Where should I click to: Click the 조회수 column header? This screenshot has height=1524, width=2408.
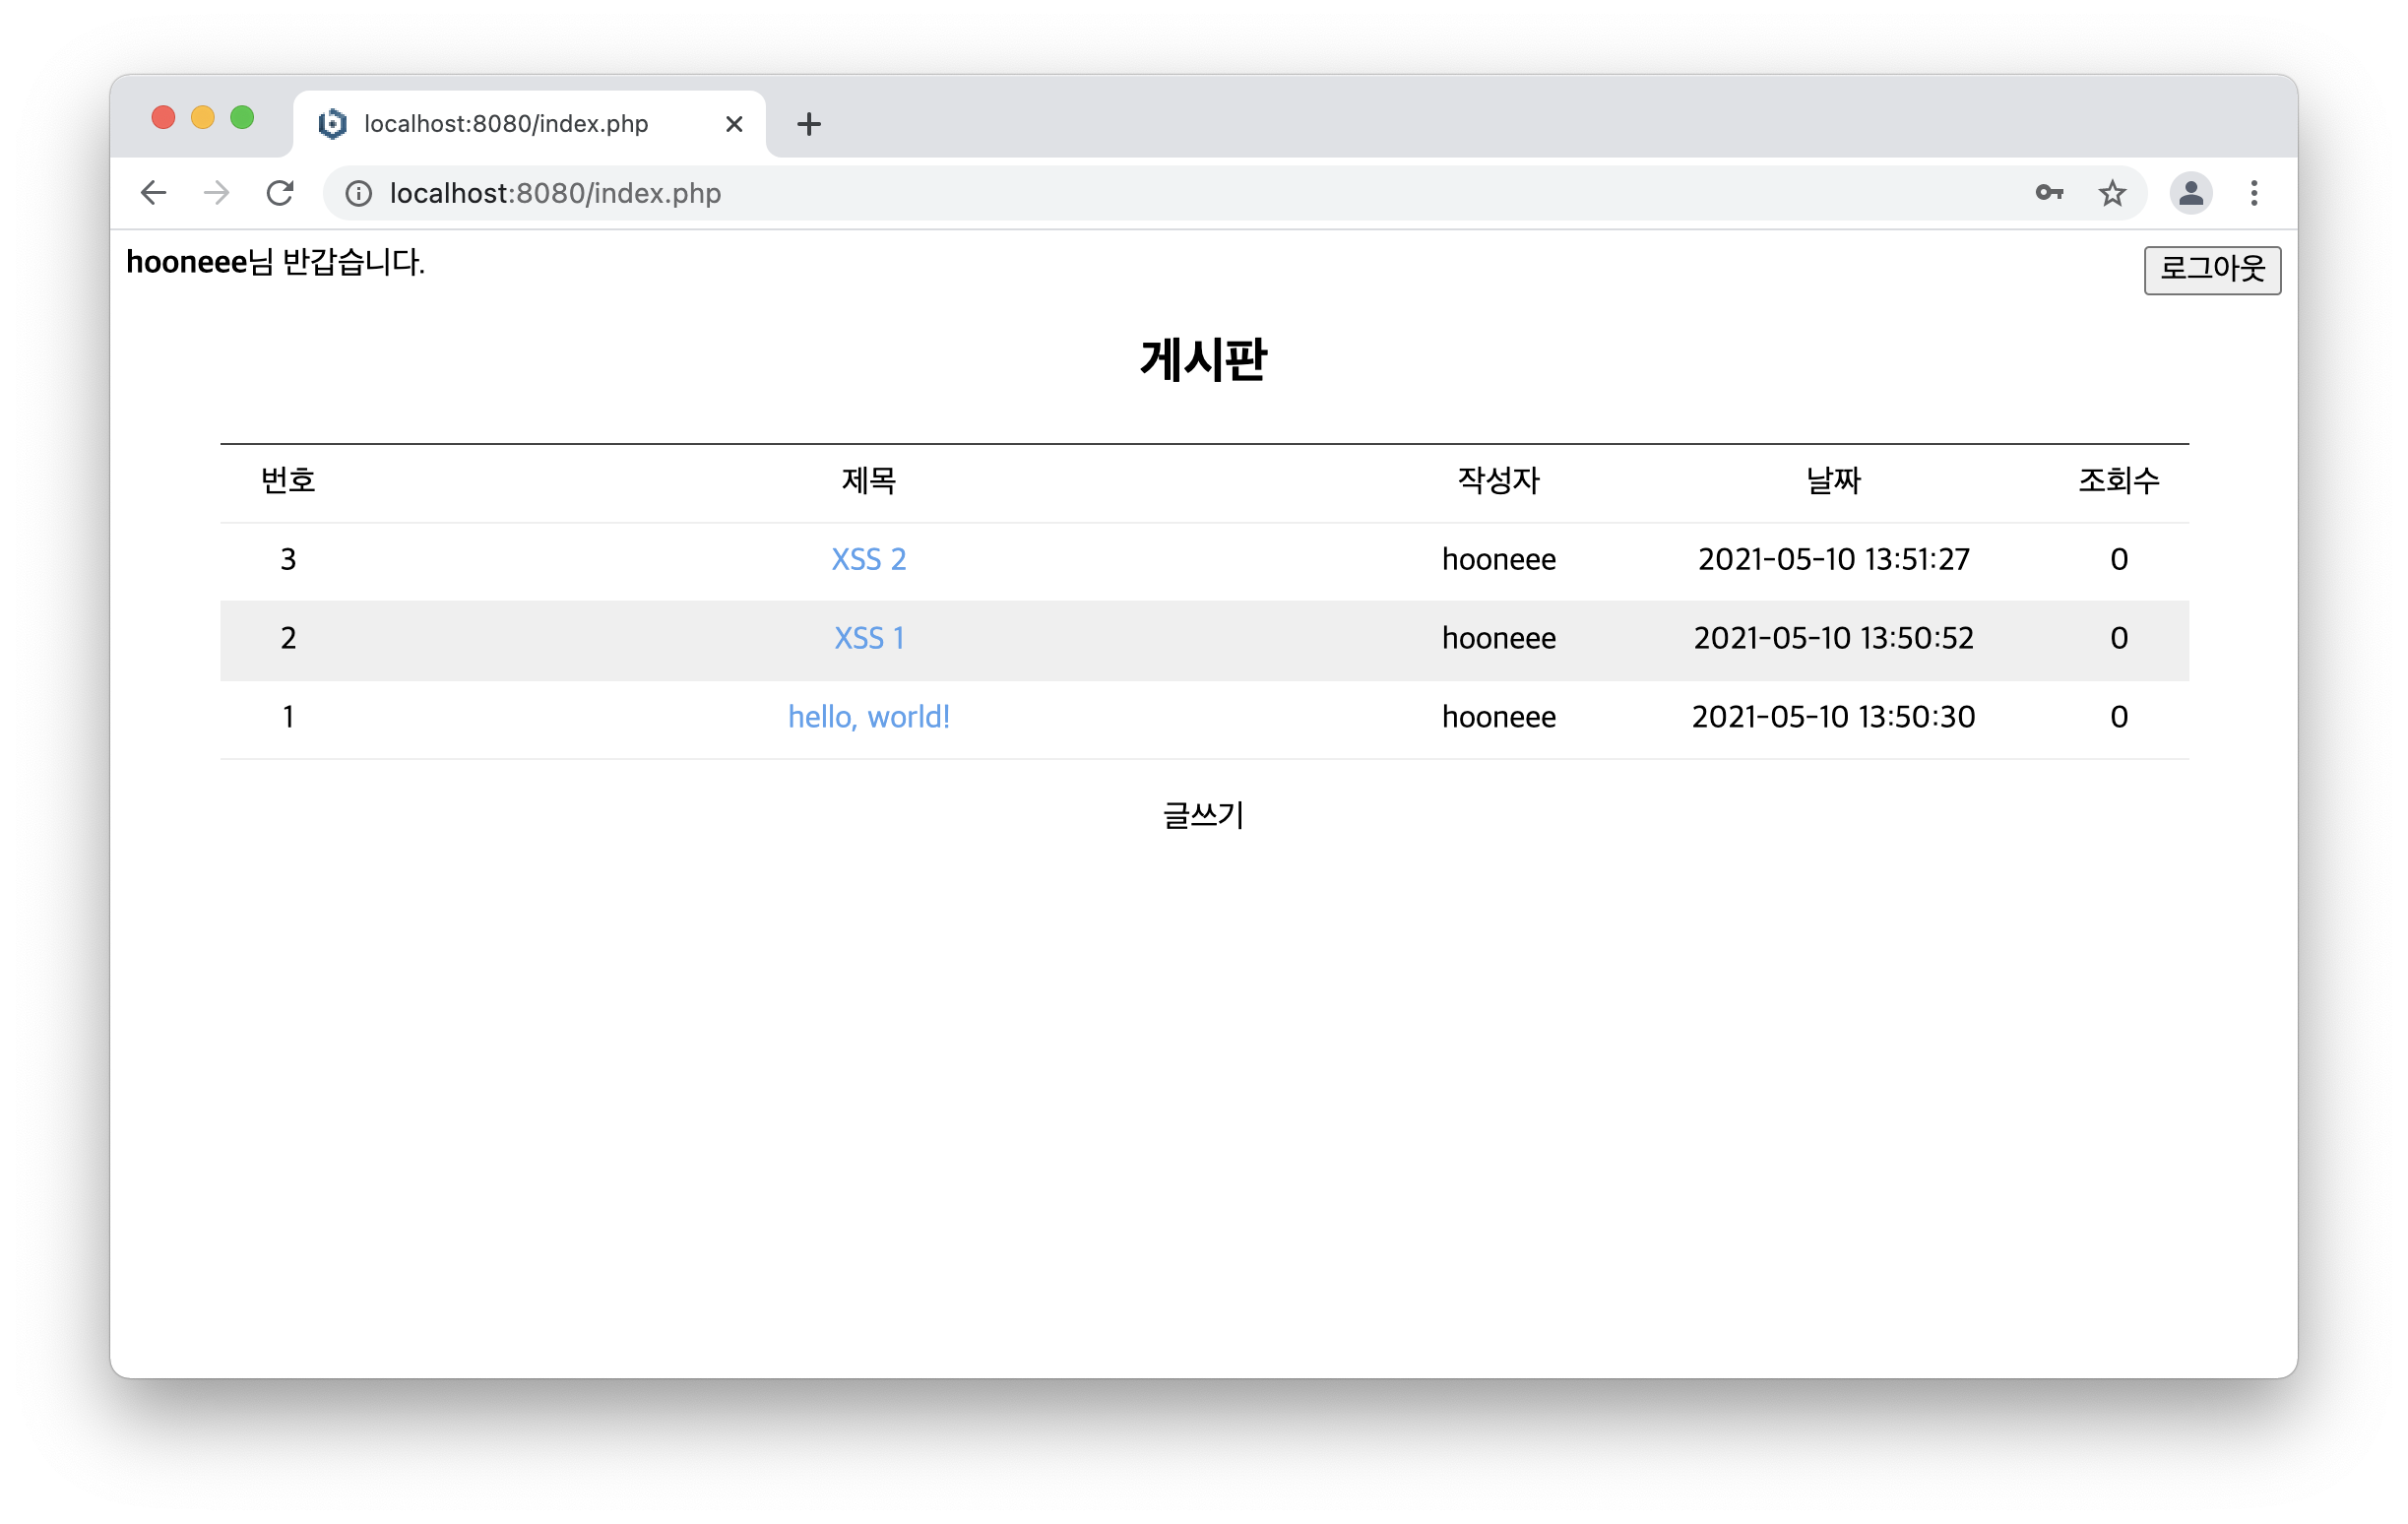(2118, 481)
